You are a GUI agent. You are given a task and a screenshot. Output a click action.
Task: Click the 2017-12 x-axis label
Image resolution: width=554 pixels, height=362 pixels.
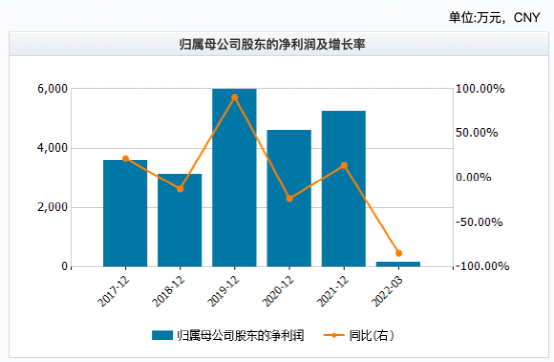113,292
